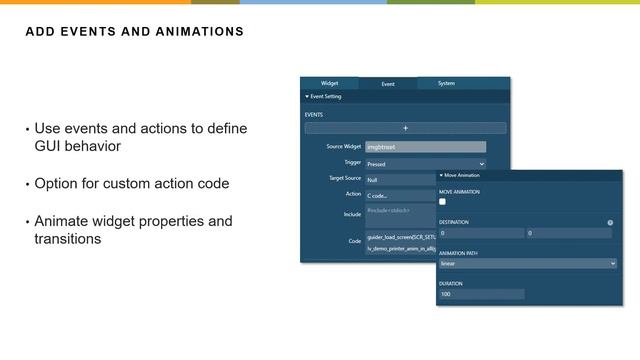Click the Destination info icon
The width and height of the screenshot is (640, 360).
pyautogui.click(x=610, y=223)
